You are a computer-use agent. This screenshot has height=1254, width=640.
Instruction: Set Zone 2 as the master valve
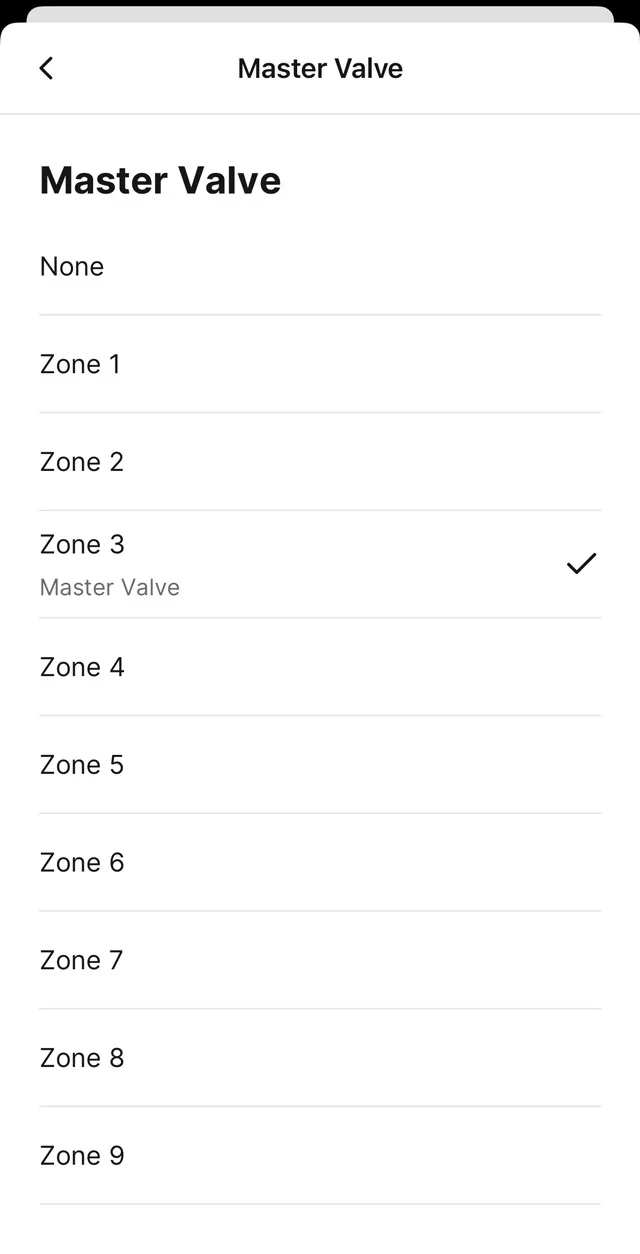[82, 462]
